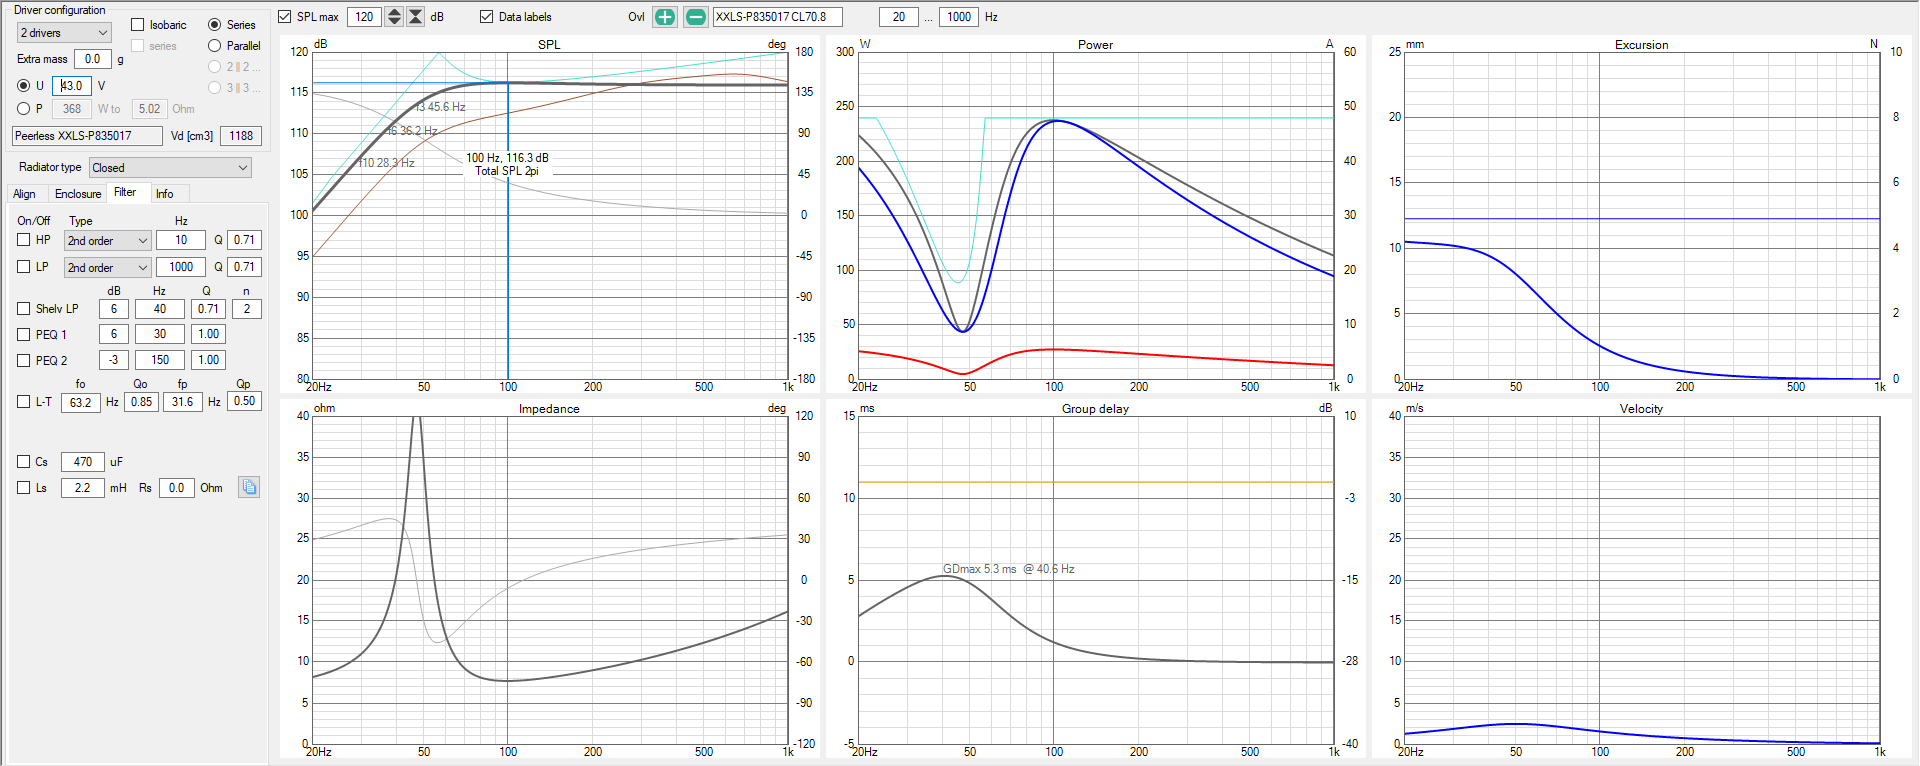
Task: Toggle the Data labels checkbox
Action: (487, 17)
